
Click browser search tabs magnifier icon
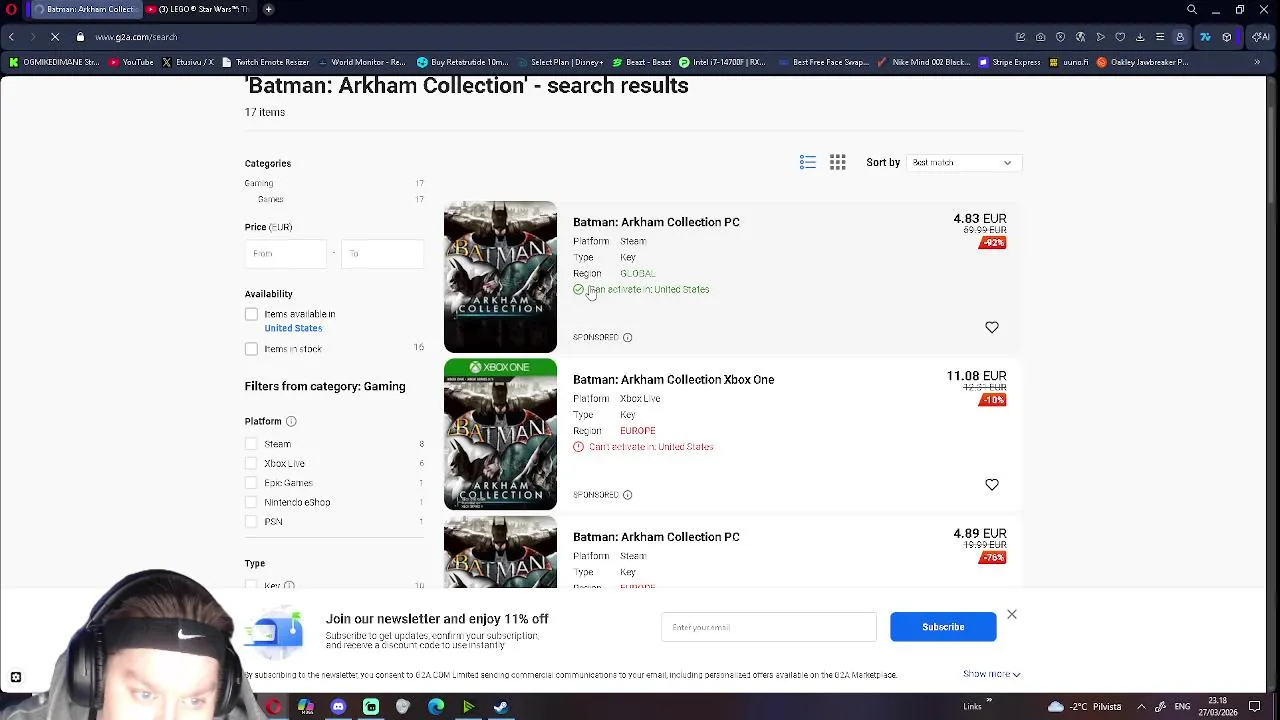1192,9
